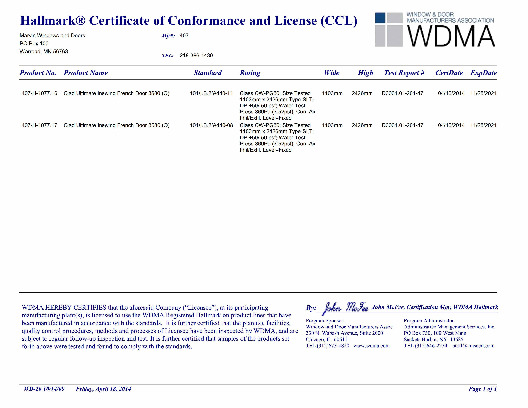Click the John McFee signature
Image resolution: width=528 pixels, height=408 pixels.
pyautogui.click(x=345, y=307)
